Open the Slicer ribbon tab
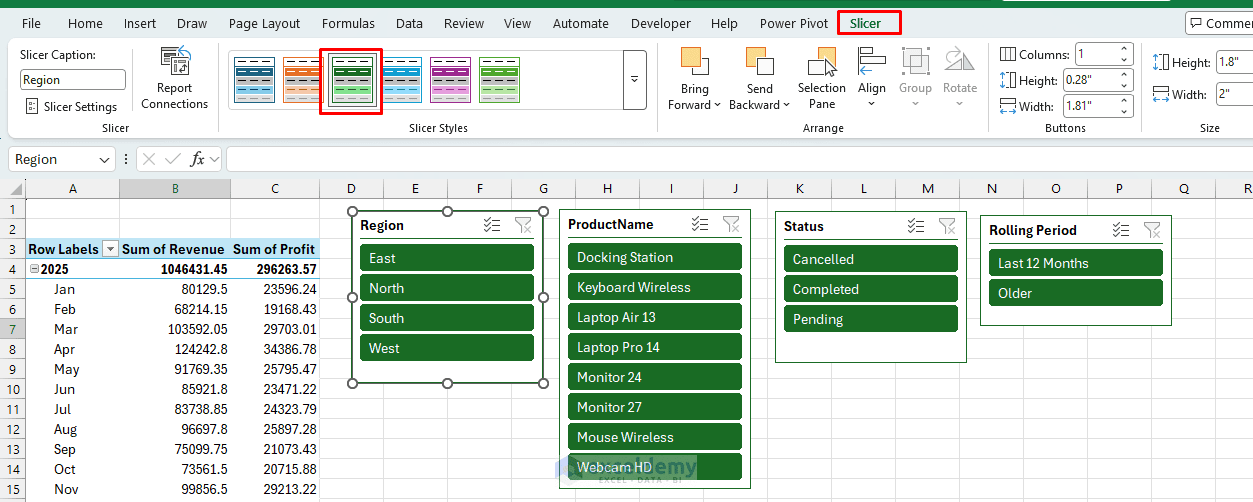 point(866,23)
